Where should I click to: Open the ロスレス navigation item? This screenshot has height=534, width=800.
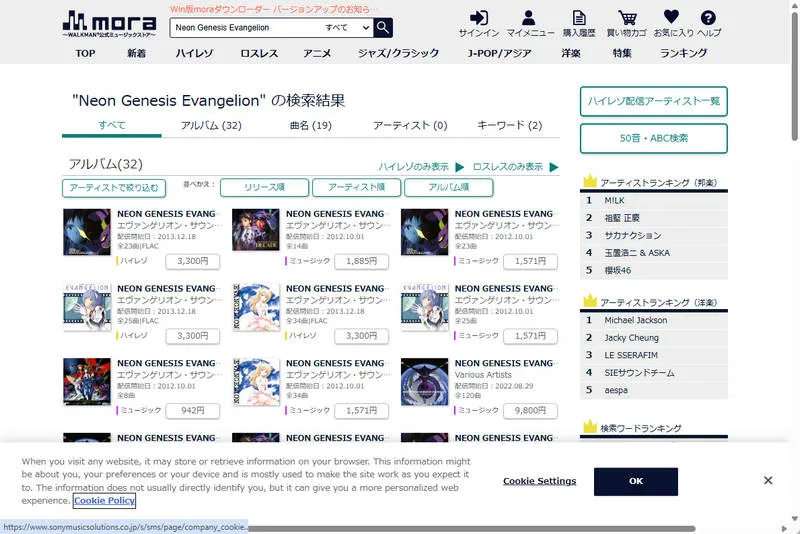pos(259,53)
